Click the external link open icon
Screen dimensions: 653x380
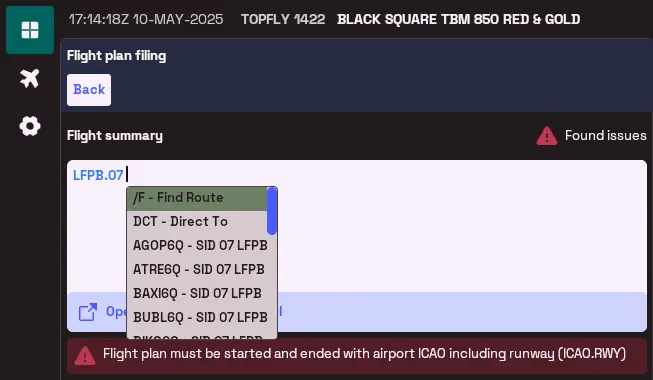tap(88, 312)
